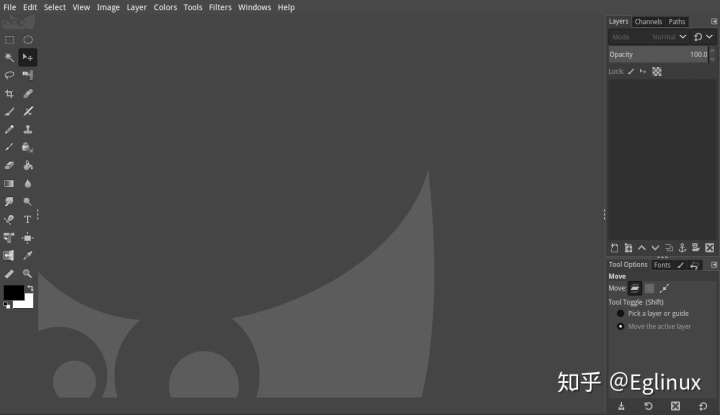Adjust the layer Opacity slider
The image size is (720, 415).
click(x=658, y=55)
